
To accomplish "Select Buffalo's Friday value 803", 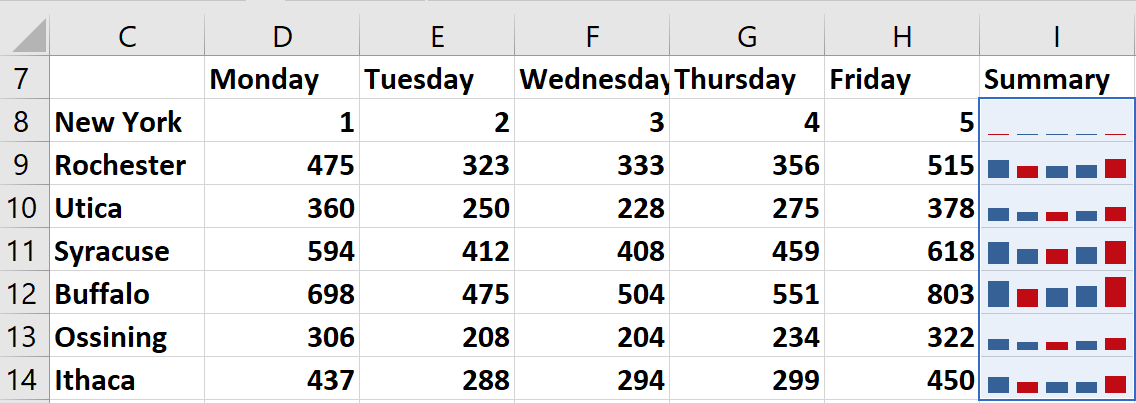I will pyautogui.click(x=902, y=294).
